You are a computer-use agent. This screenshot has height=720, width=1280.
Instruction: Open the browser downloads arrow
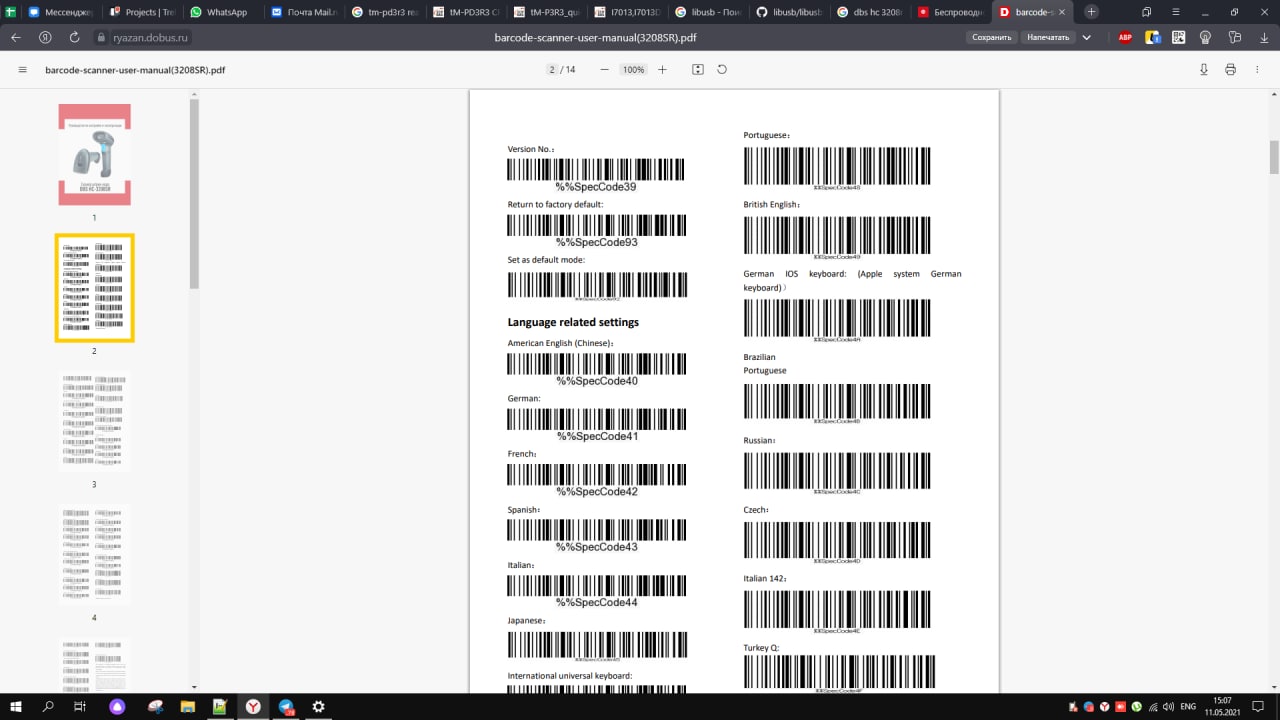1263,37
